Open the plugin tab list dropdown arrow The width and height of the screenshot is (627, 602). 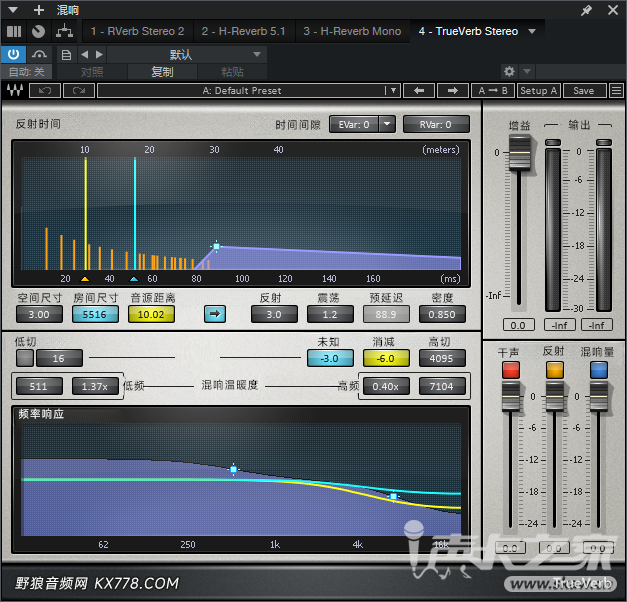click(532, 31)
